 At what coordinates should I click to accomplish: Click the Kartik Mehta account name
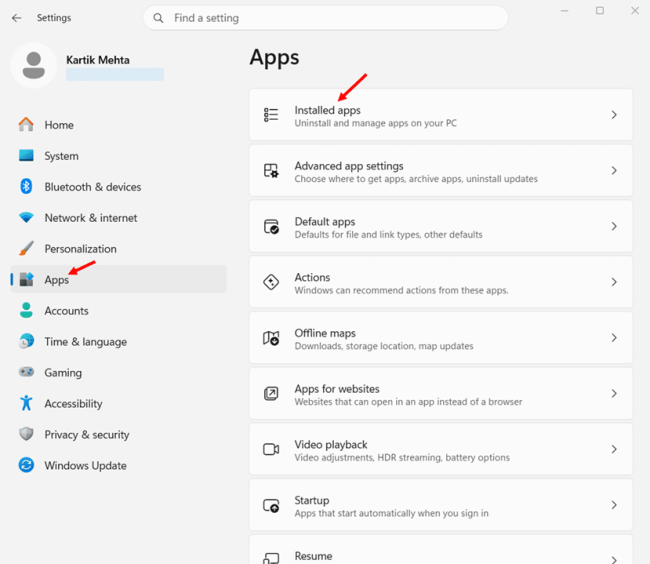point(98,60)
